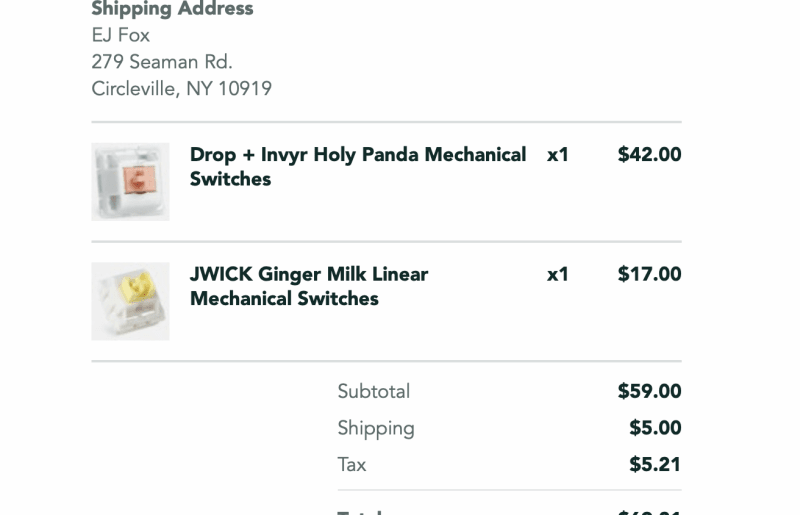800x515 pixels.
Task: Click the Tax label
Action: click(351, 464)
